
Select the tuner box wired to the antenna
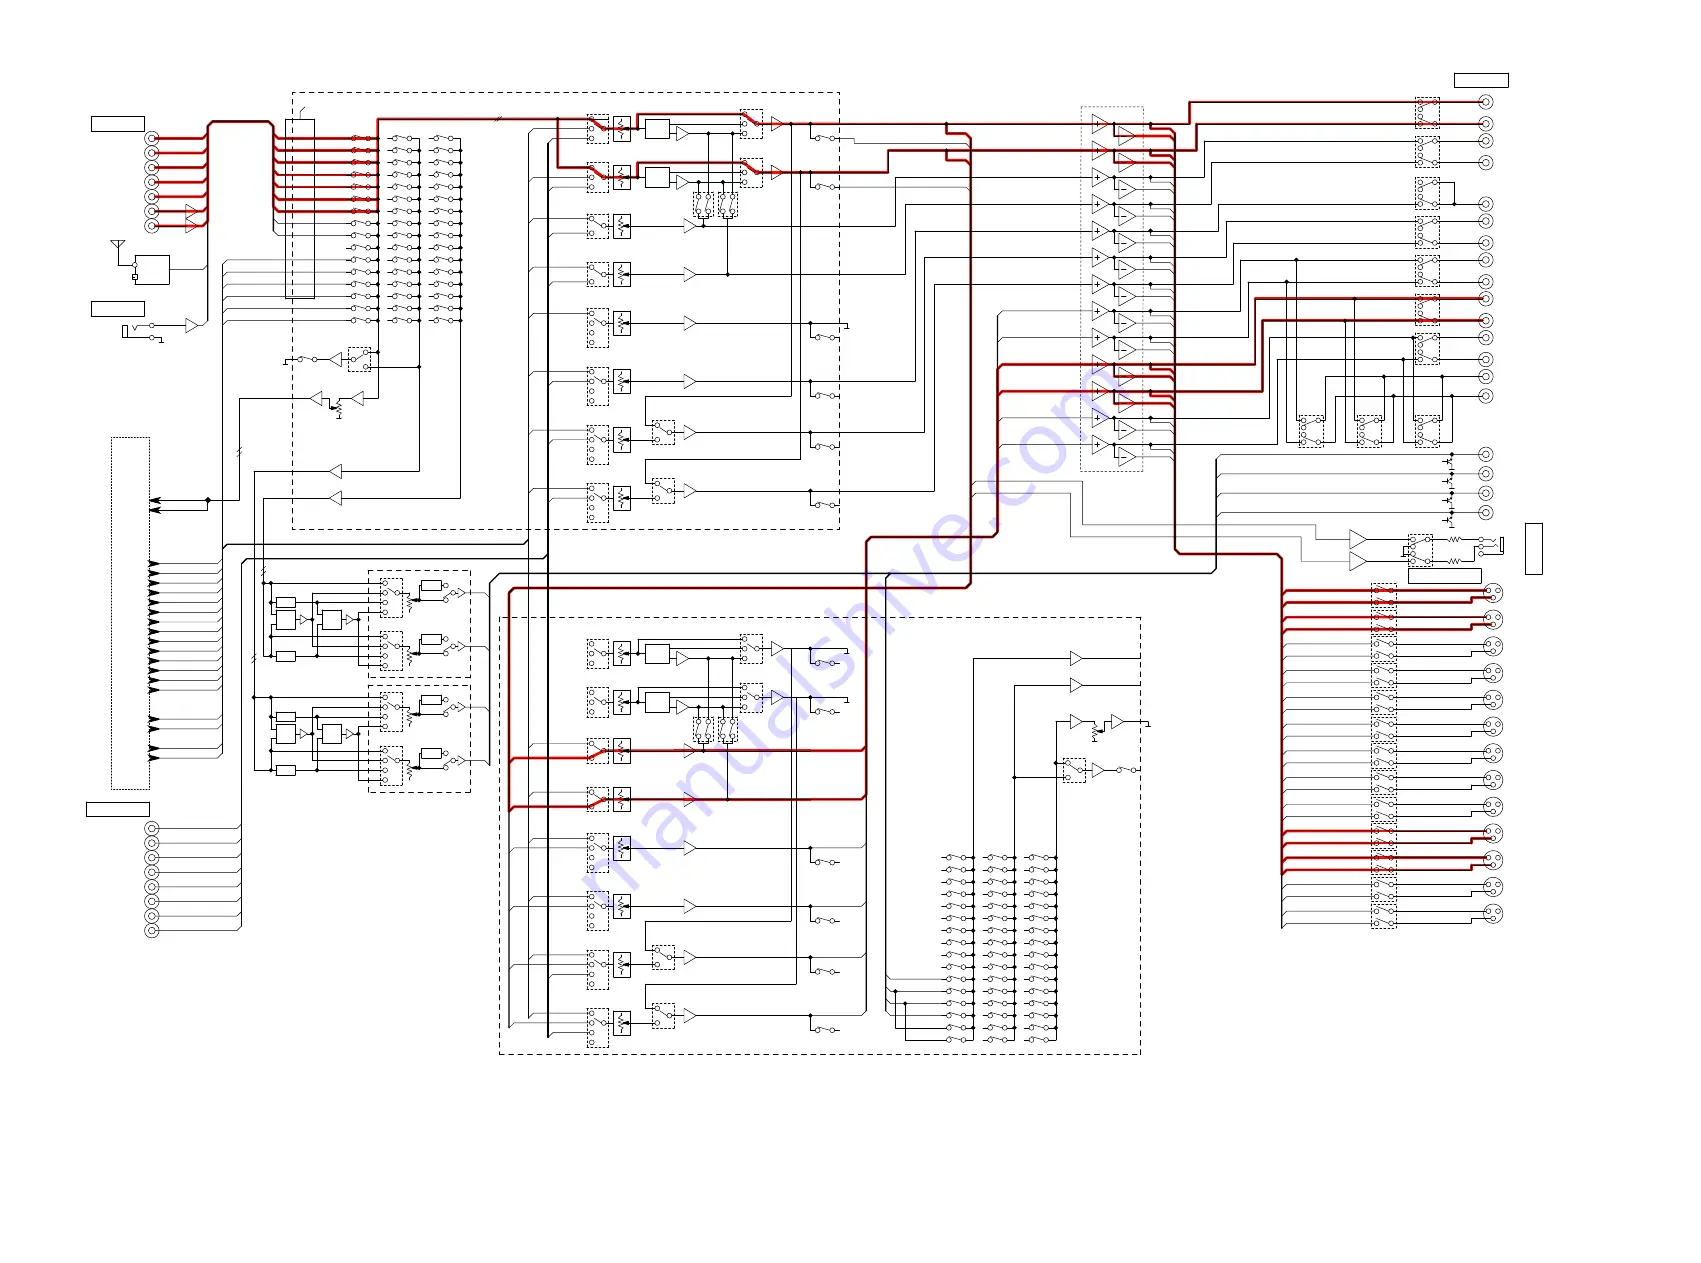point(153,270)
